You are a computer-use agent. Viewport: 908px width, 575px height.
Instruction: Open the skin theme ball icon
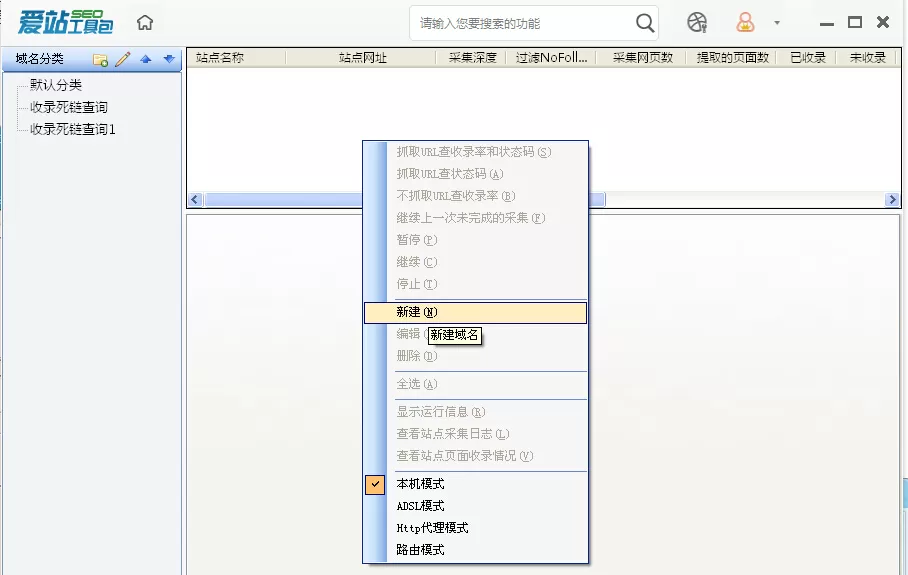pyautogui.click(x=697, y=23)
